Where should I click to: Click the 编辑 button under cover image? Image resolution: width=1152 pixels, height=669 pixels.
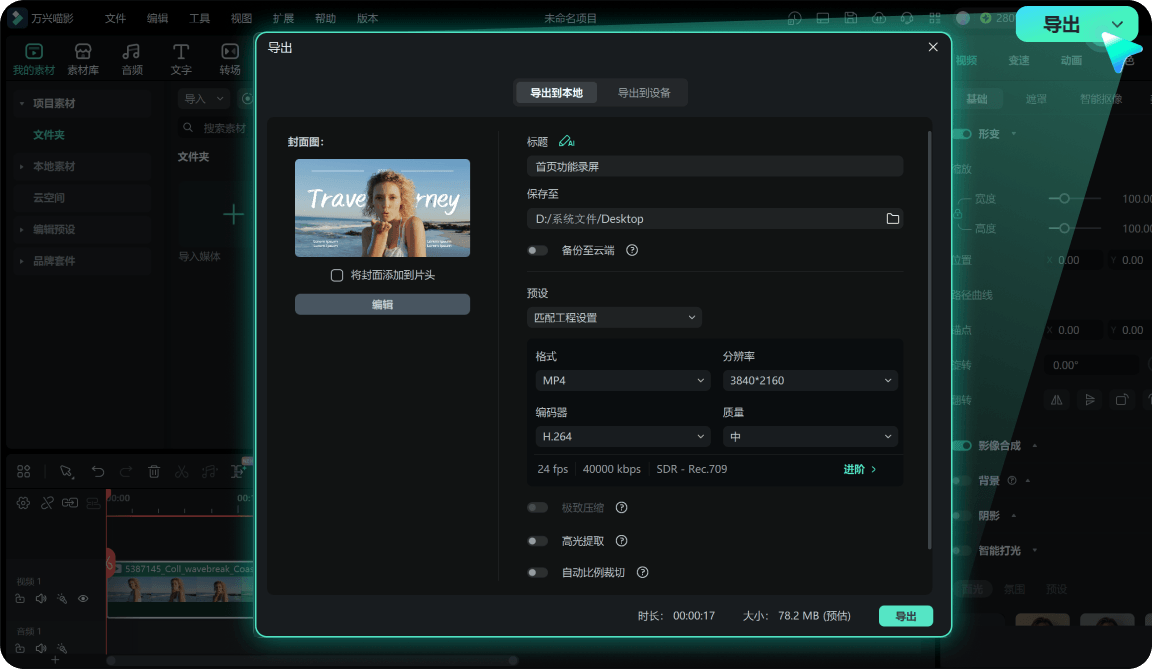tap(382, 304)
